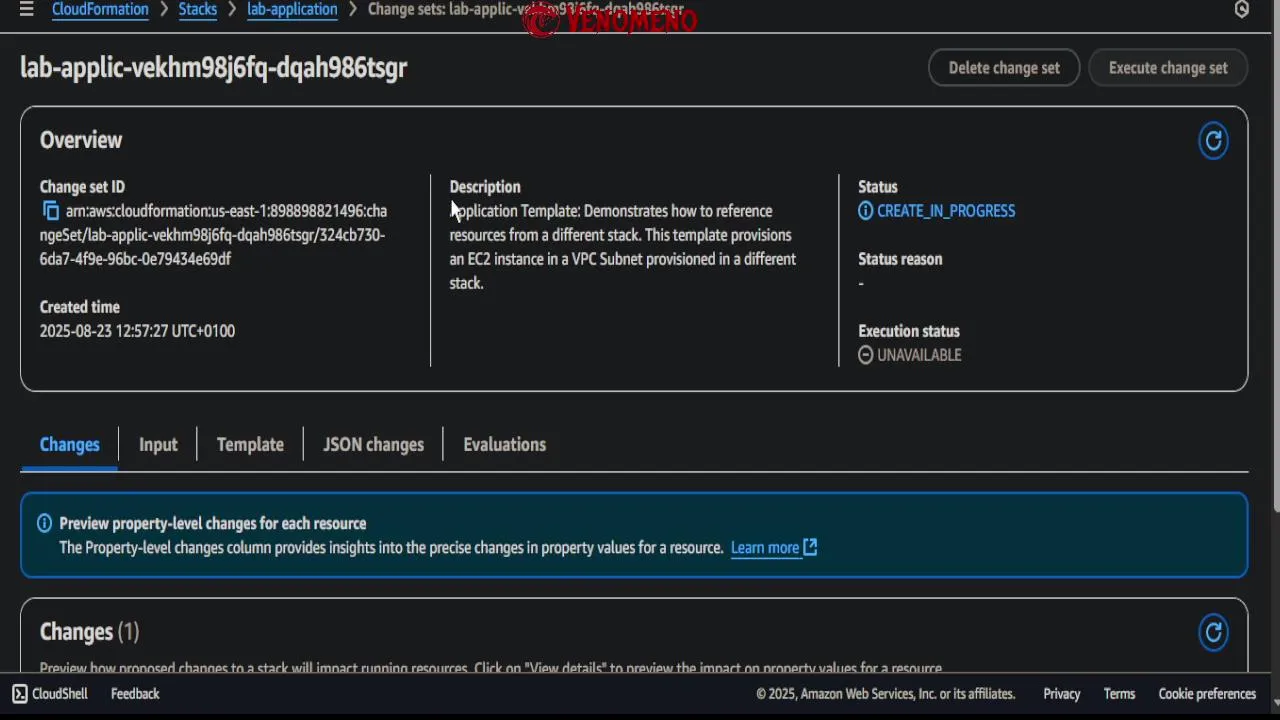
Task: Click the Feedback link in footer
Action: coord(135,694)
